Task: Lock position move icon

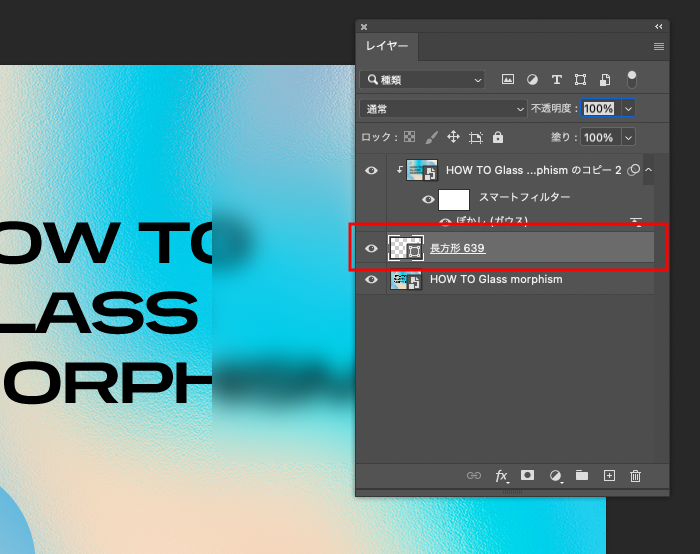Action: tap(453, 137)
